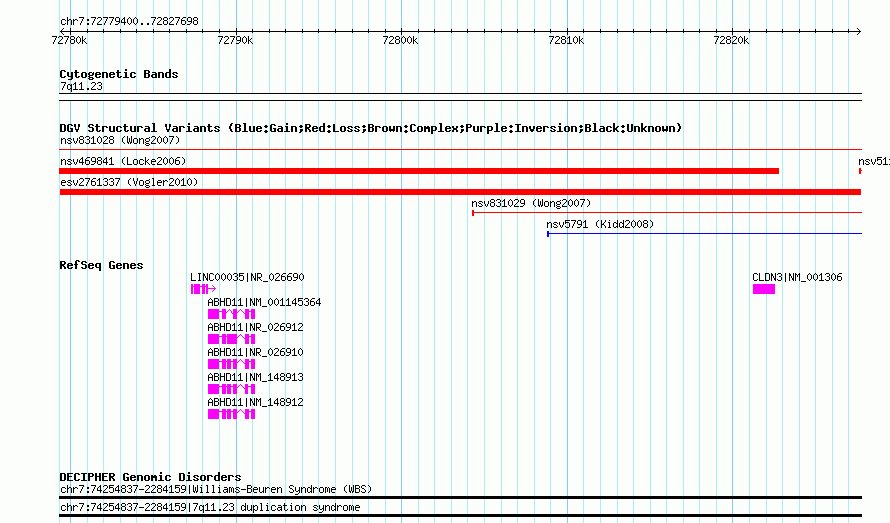Click esv2761337 red loss bar

coord(460,192)
